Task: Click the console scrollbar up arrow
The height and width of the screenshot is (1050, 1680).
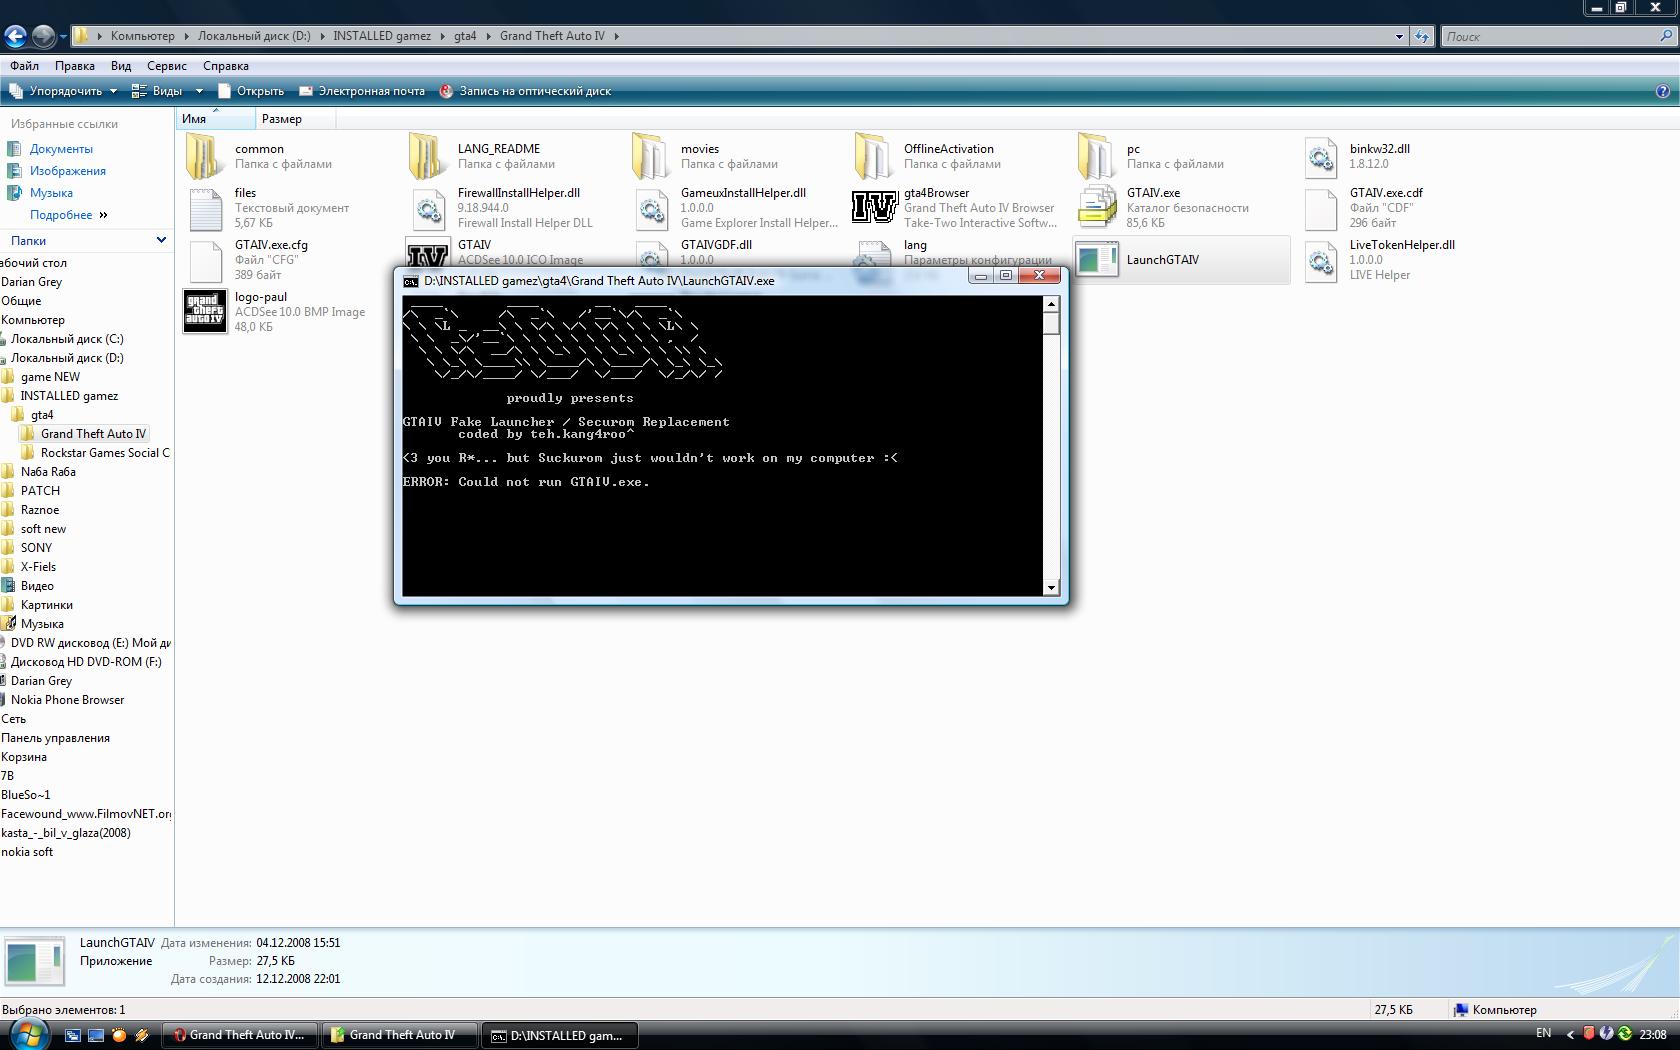Action: [1051, 304]
